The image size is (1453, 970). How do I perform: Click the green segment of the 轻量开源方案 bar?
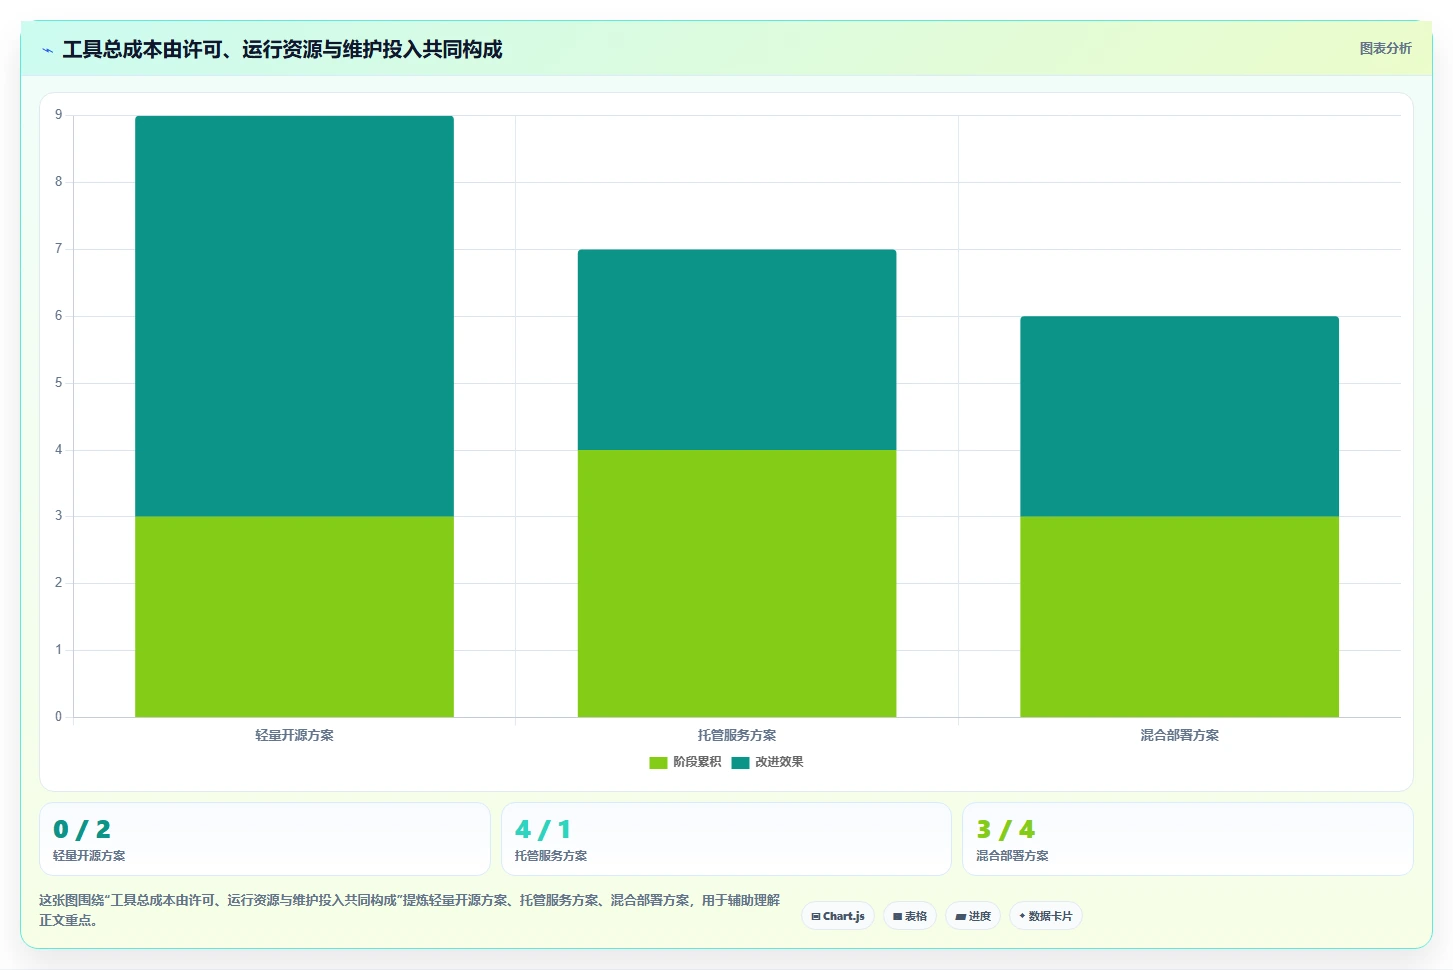294,617
